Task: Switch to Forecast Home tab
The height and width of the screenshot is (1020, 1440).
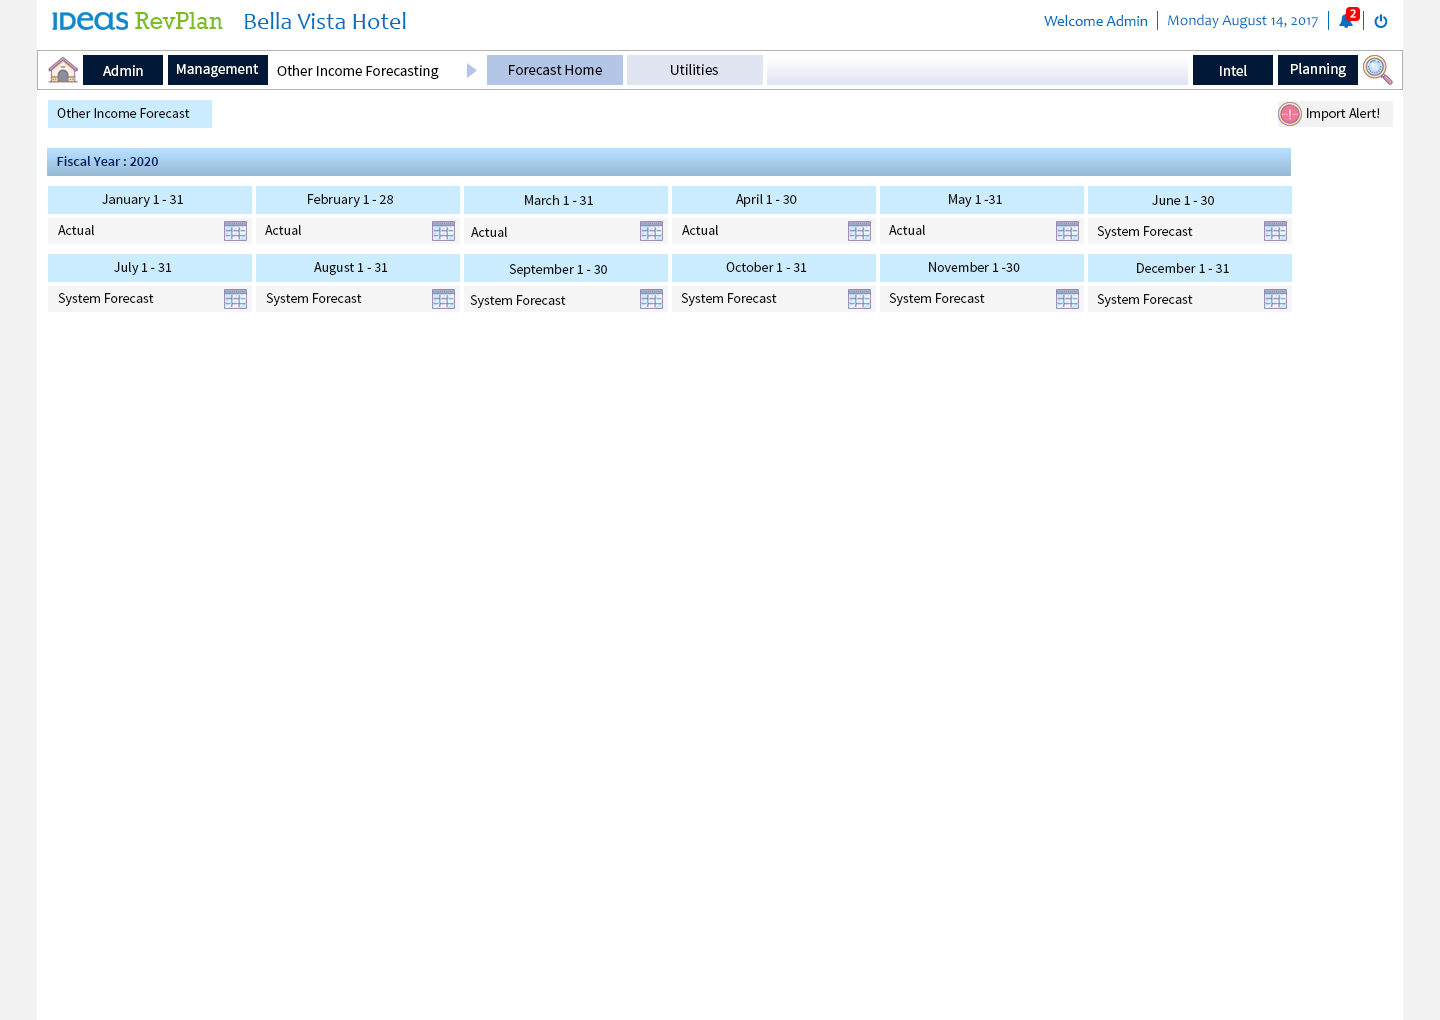Action: 555,70
